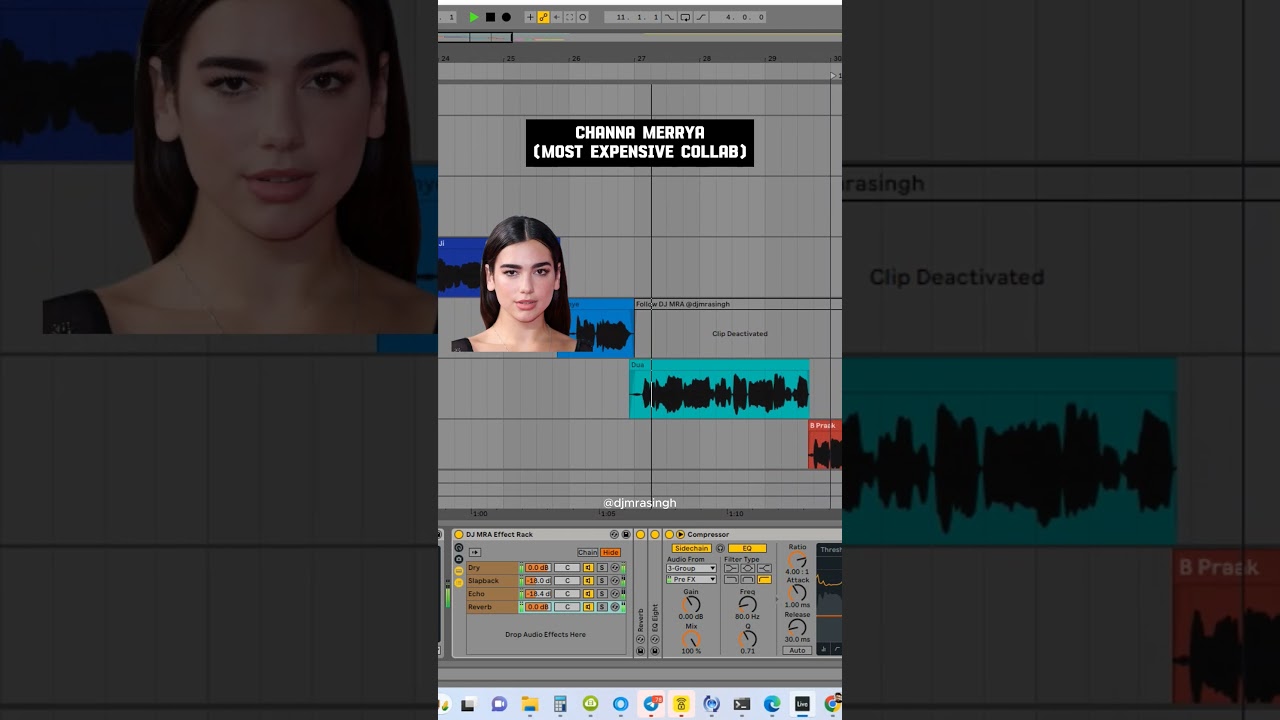
Task: Open the Audio From 3-Group dropdown
Action: [691, 568]
